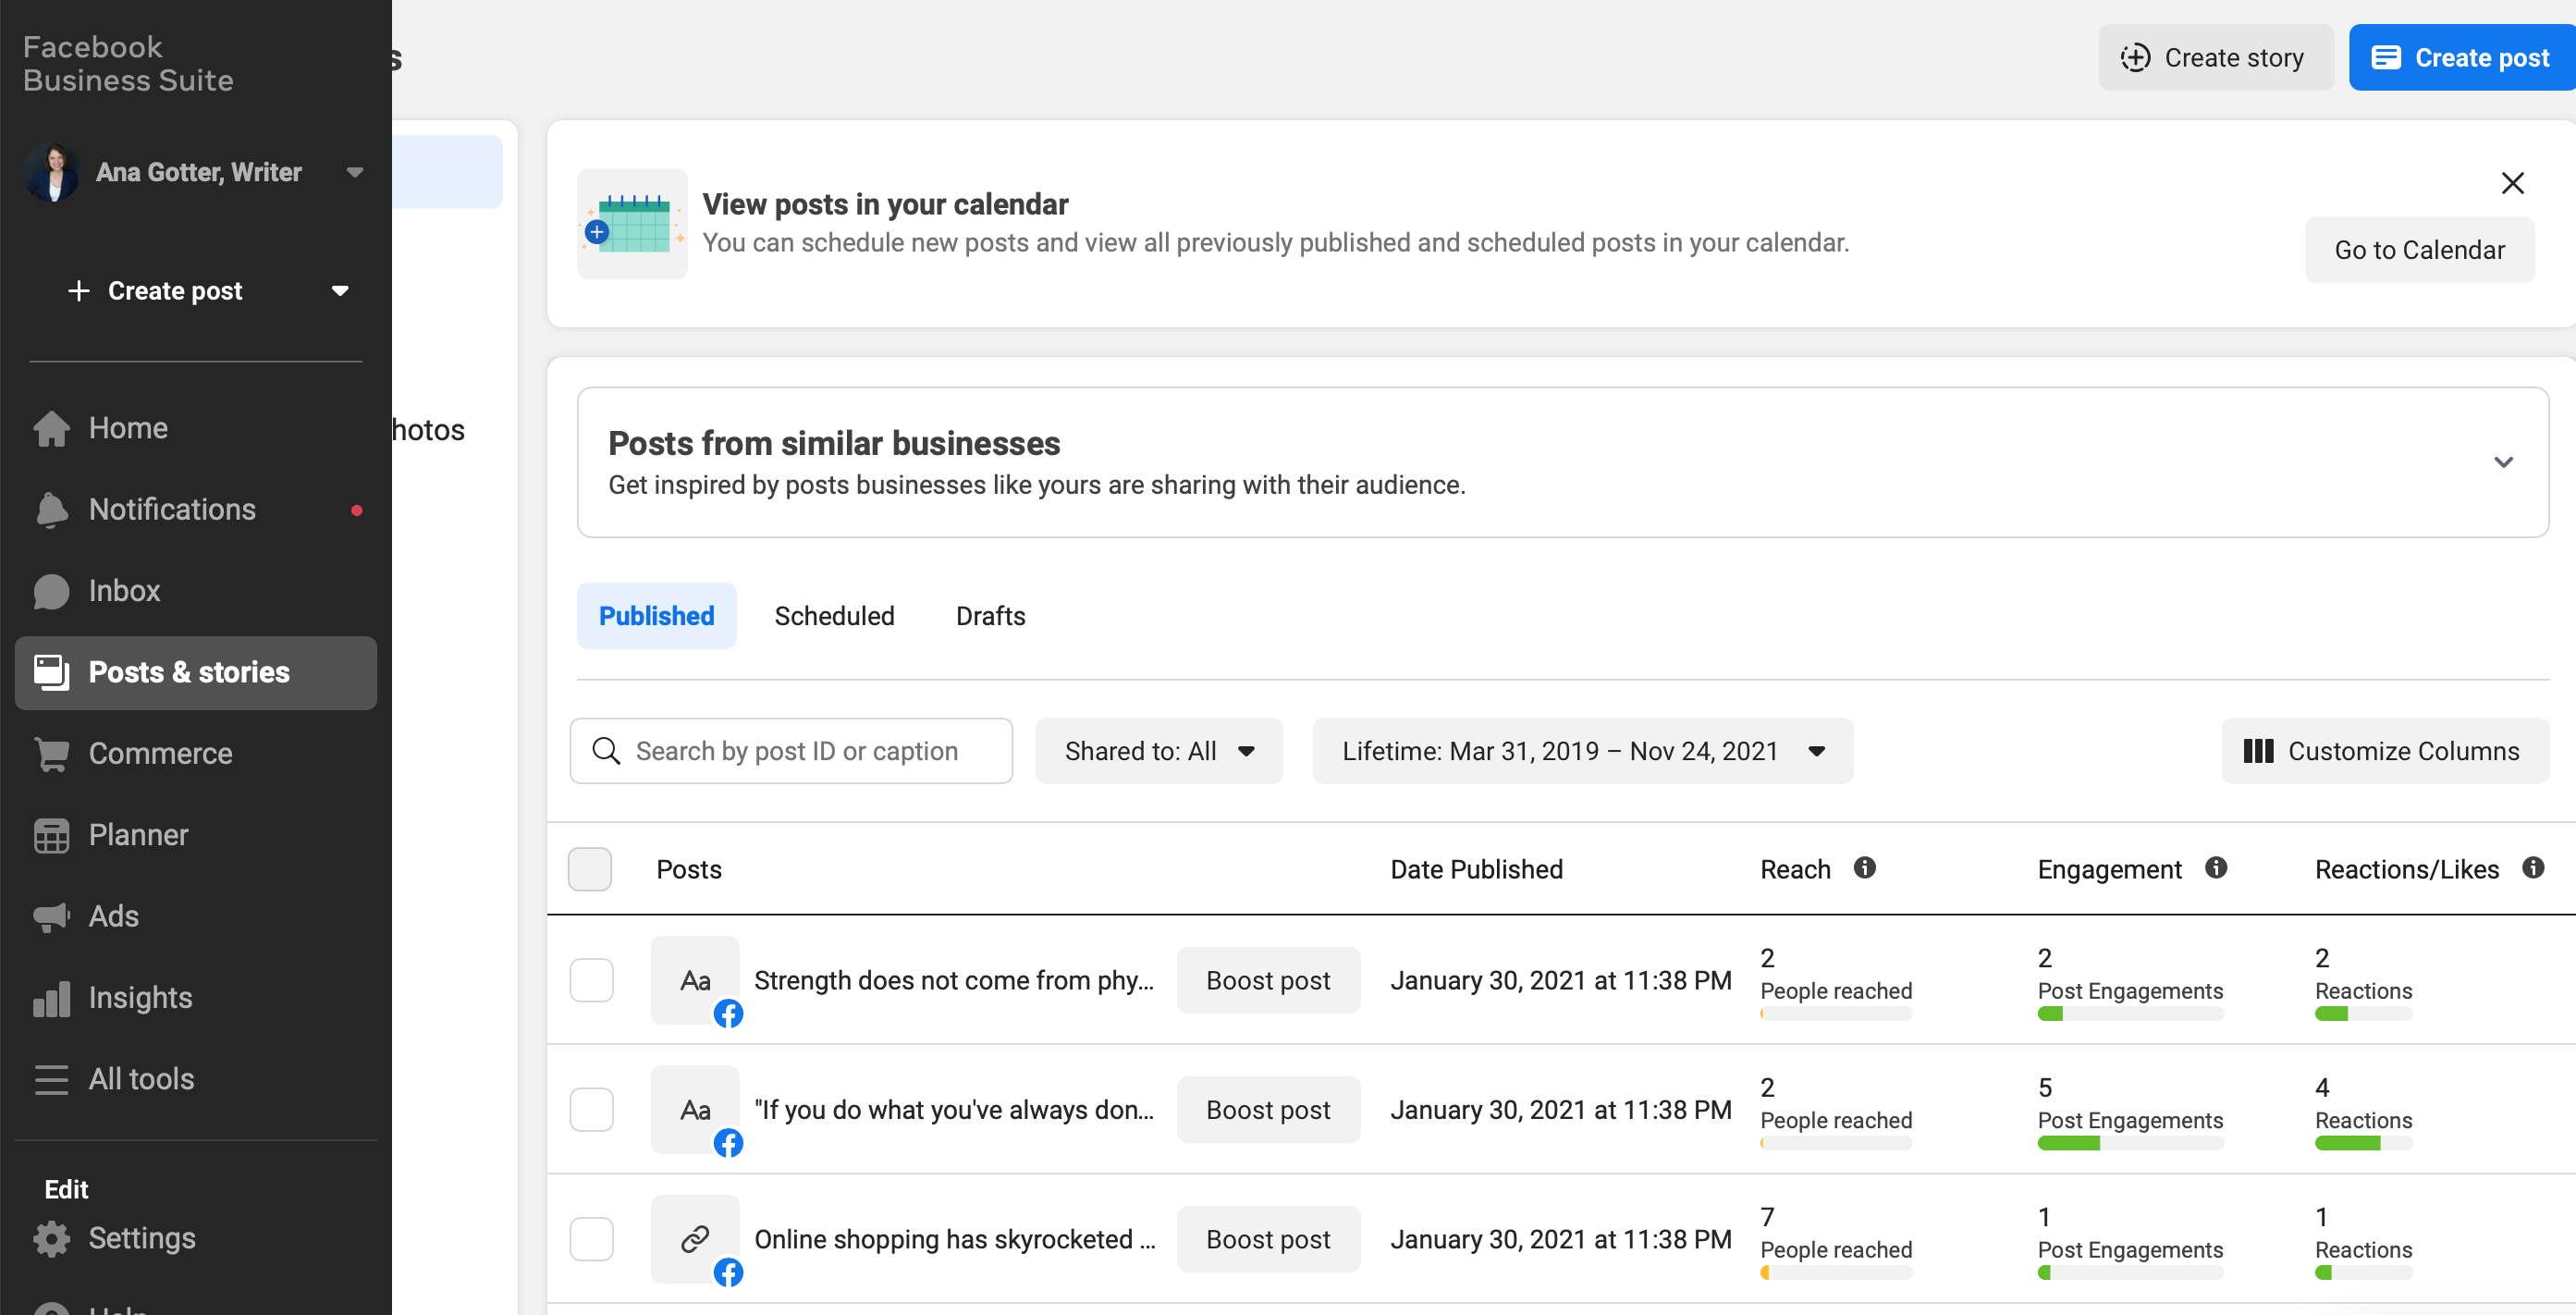Click the Commerce sidebar icon
The height and width of the screenshot is (1315, 2576).
pyautogui.click(x=50, y=753)
